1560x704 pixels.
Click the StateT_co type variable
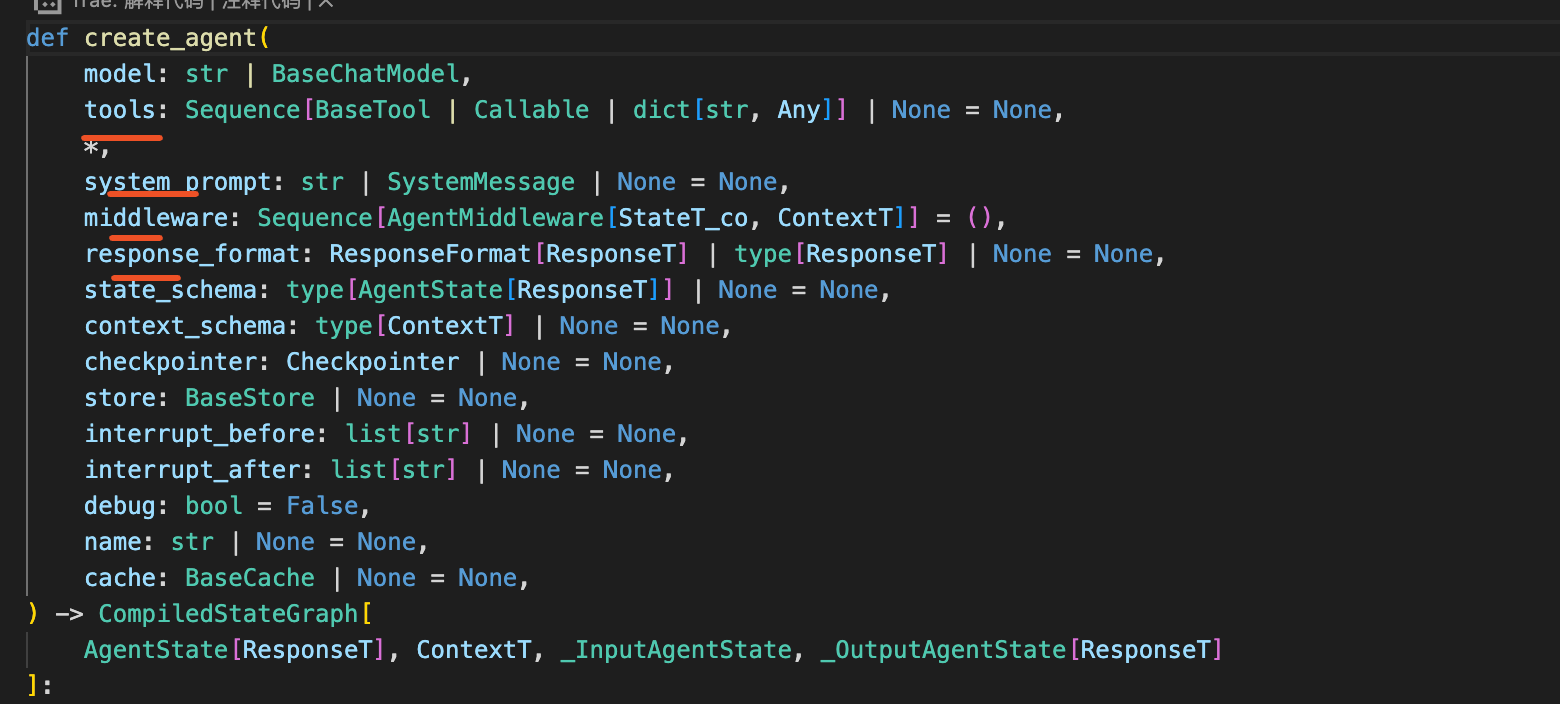point(683,218)
